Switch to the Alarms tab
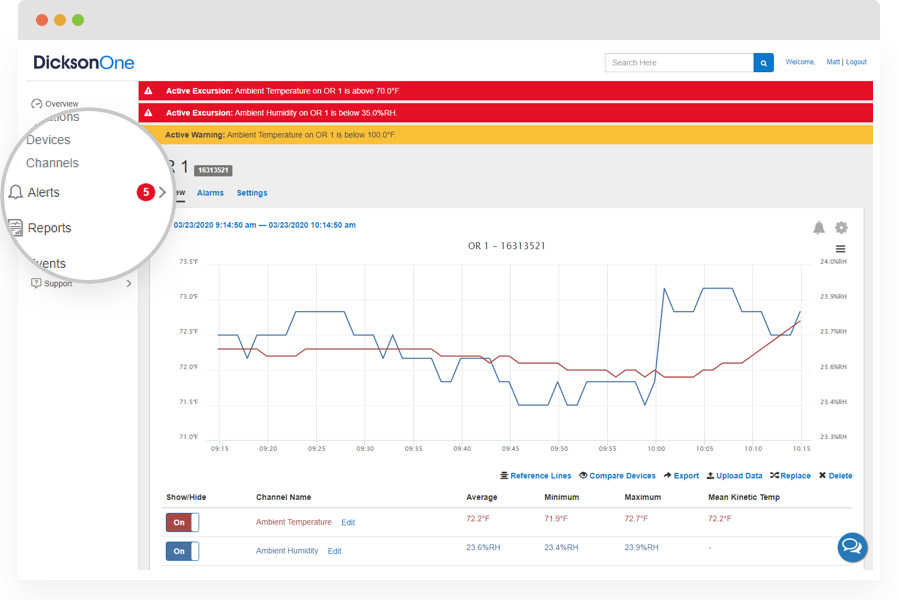The height and width of the screenshot is (600, 900). click(x=210, y=193)
